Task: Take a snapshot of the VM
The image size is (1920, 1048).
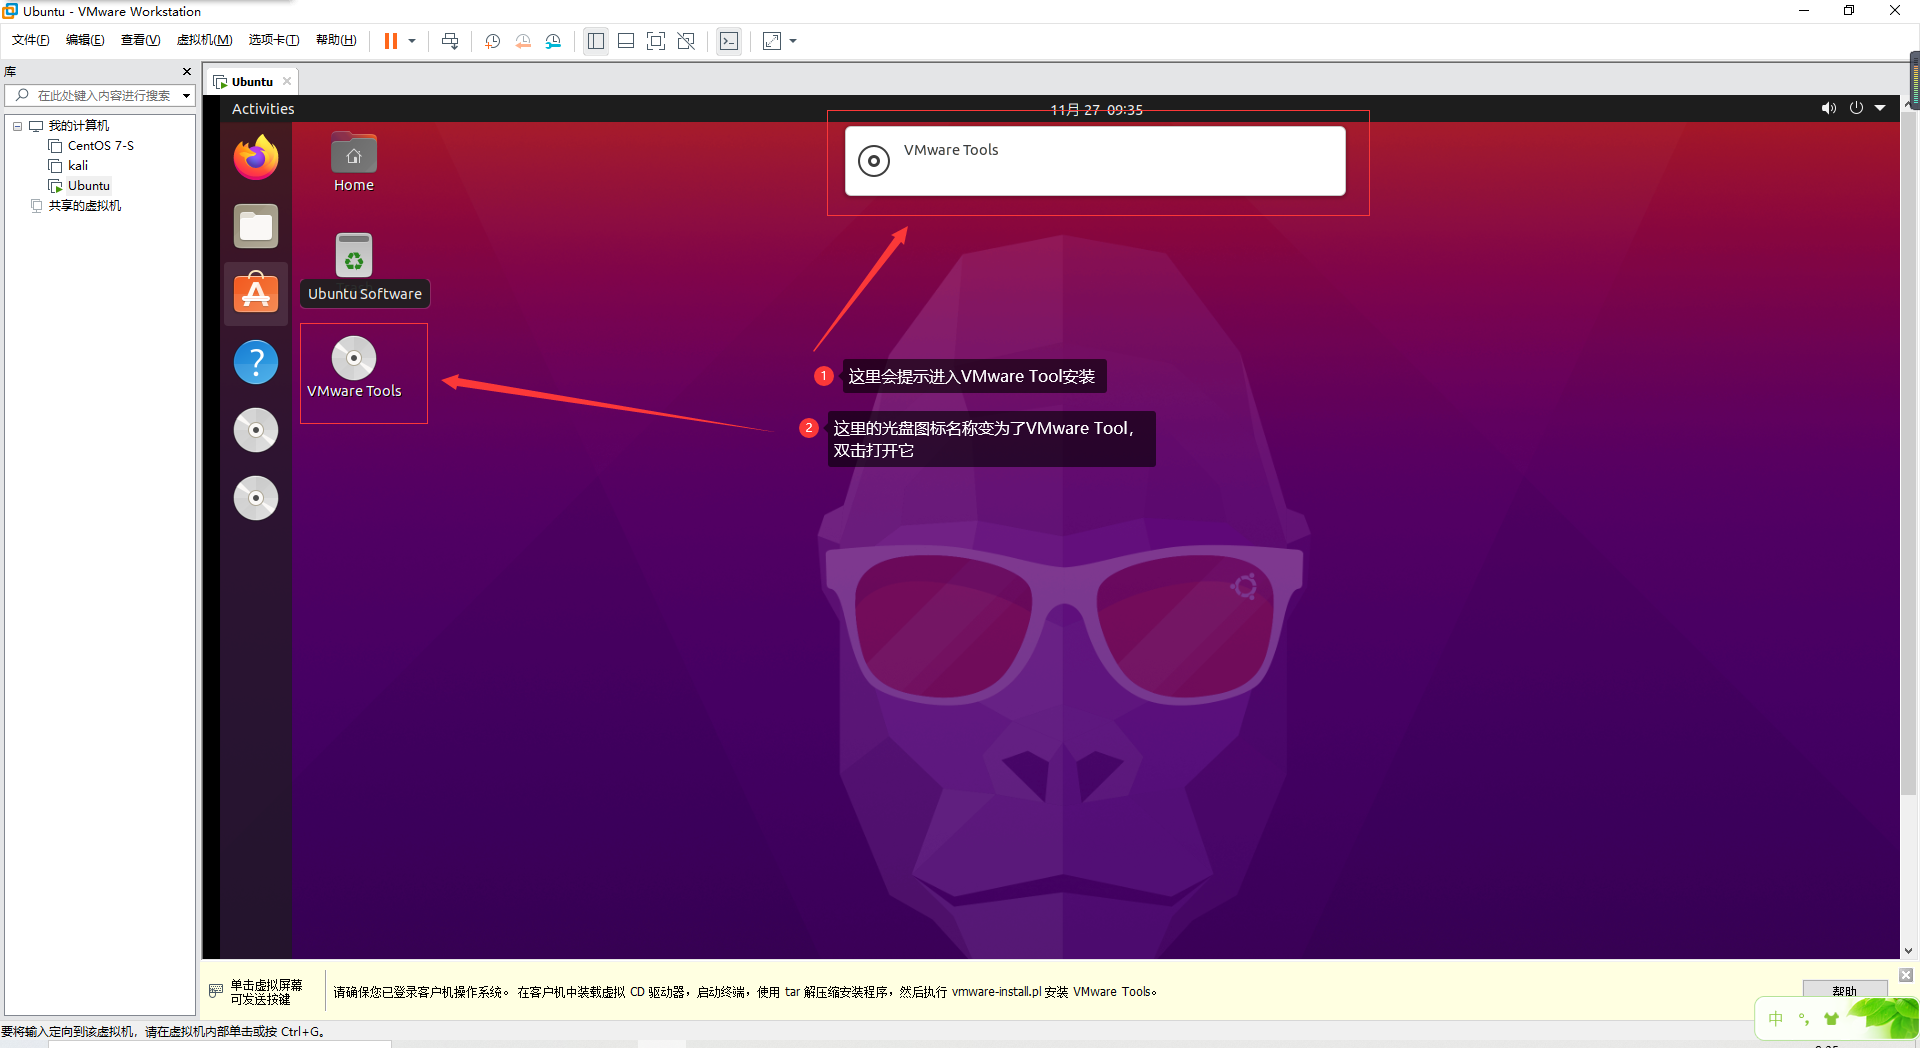Action: [x=492, y=41]
